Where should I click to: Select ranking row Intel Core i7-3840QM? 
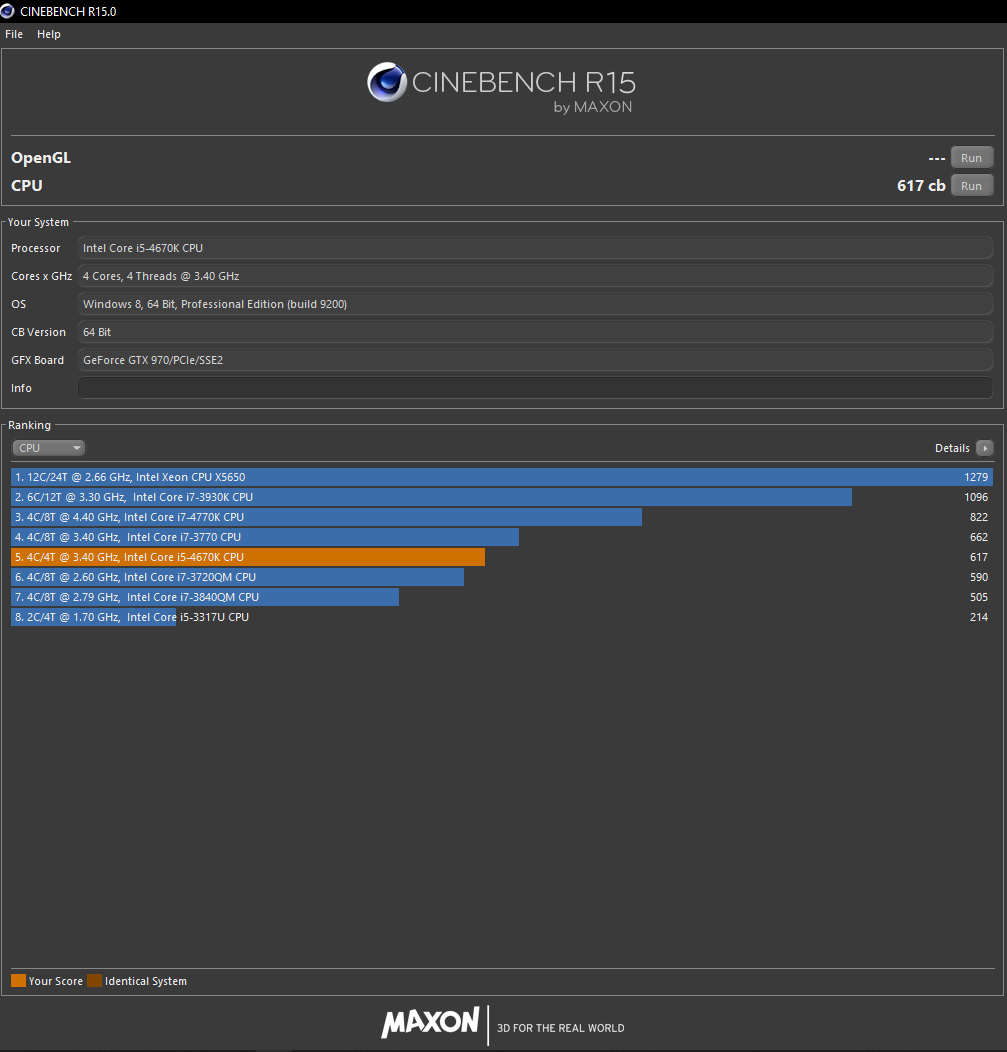502,597
